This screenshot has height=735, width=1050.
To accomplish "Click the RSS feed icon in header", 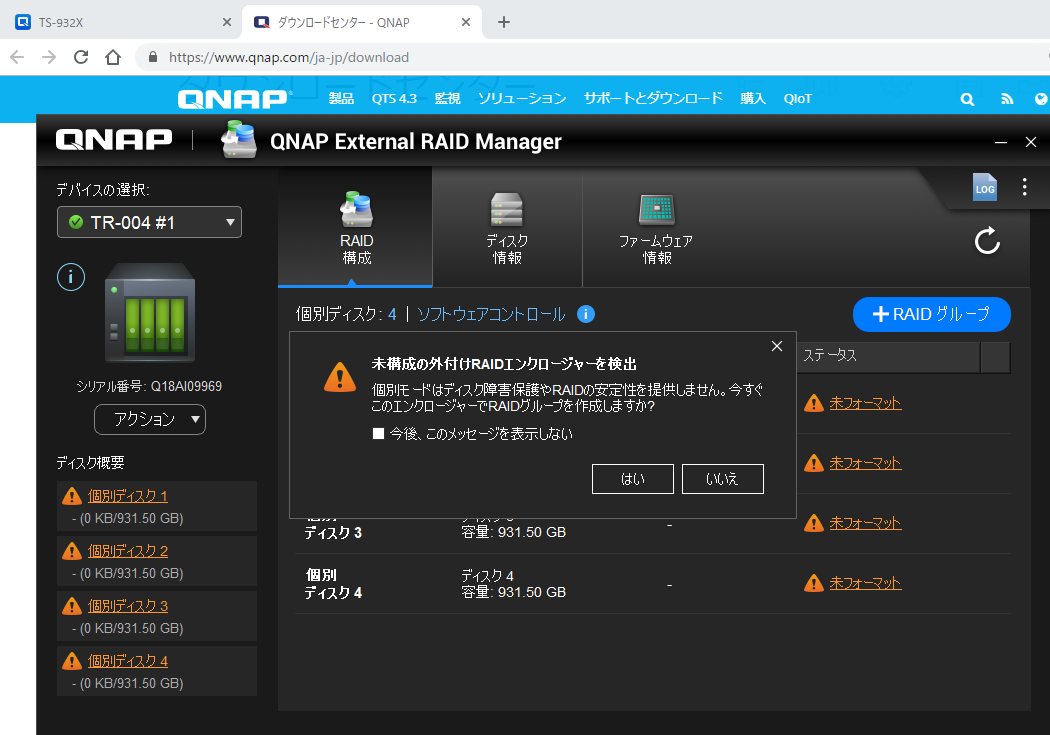I will click(1006, 99).
